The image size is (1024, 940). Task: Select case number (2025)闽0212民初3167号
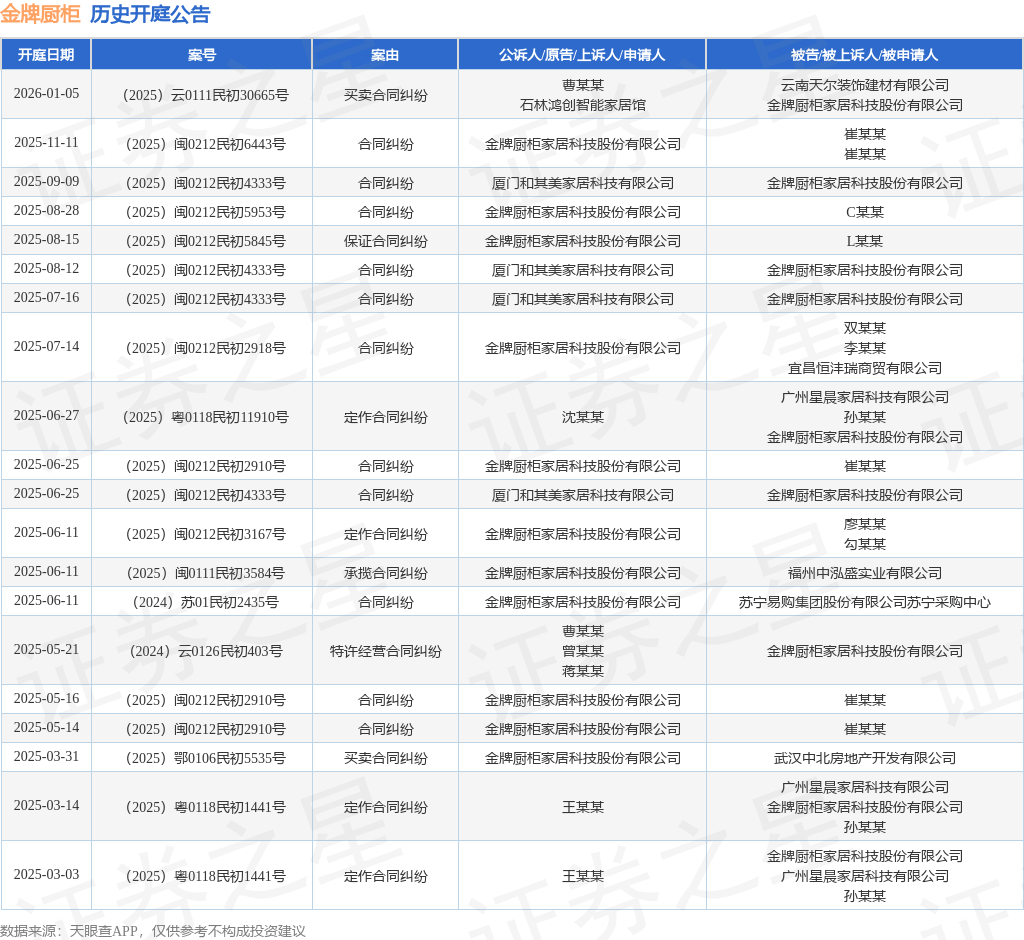click(205, 534)
